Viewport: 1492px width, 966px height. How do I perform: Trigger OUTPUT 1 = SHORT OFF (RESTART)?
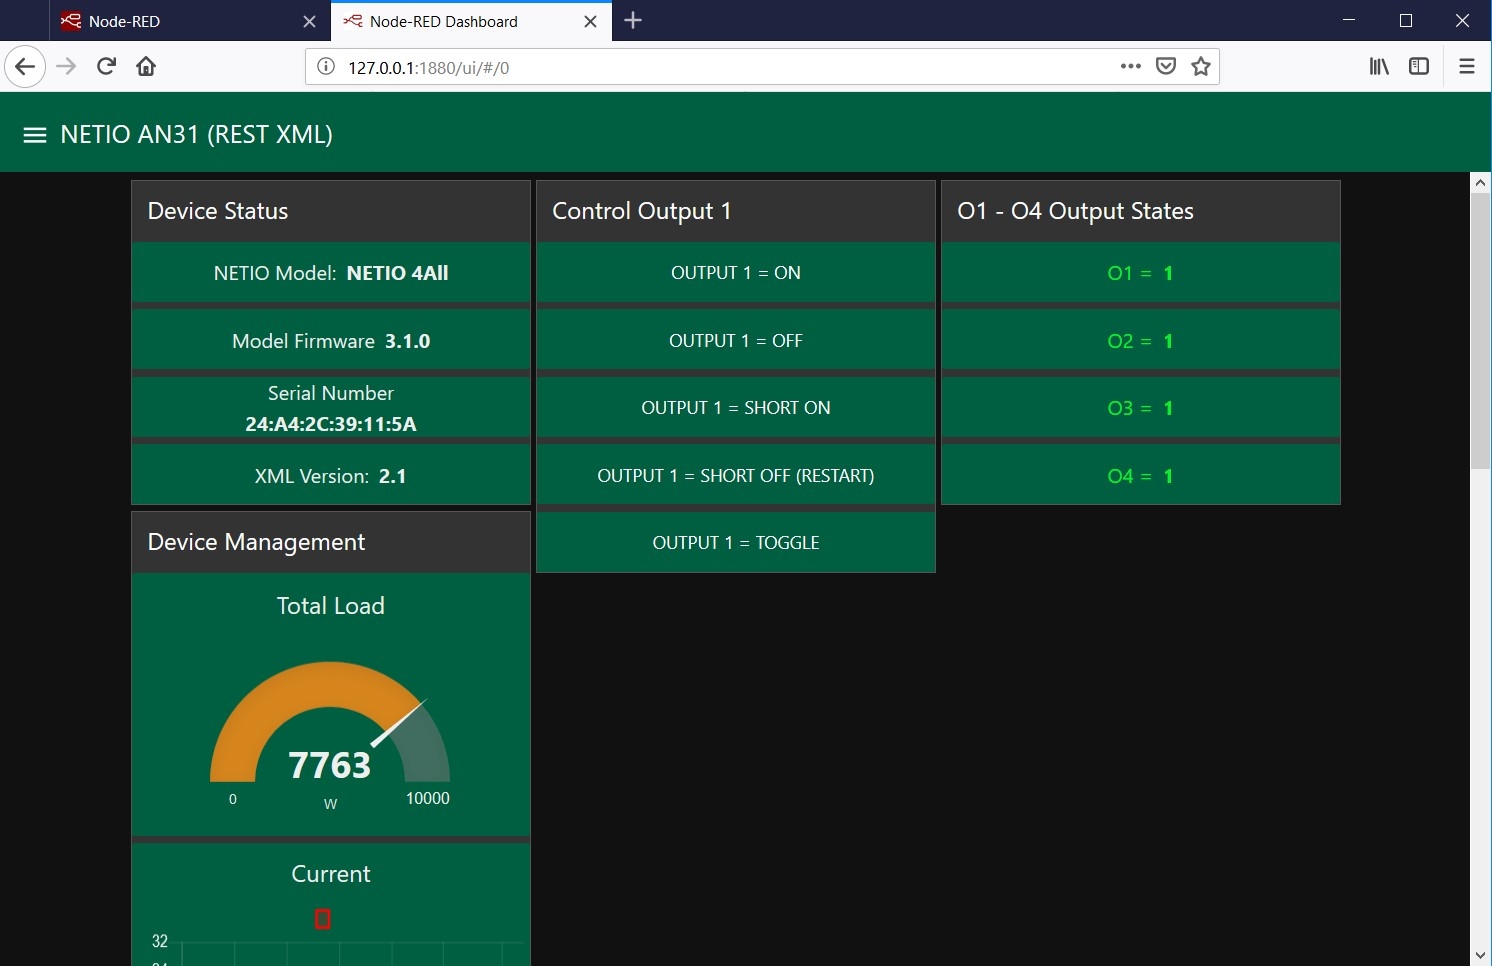tap(736, 476)
